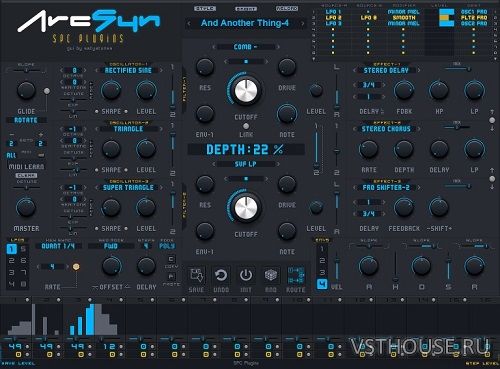The image size is (500, 369).
Task: Click OSC2 FRQ matrix destination
Action: click(474, 23)
